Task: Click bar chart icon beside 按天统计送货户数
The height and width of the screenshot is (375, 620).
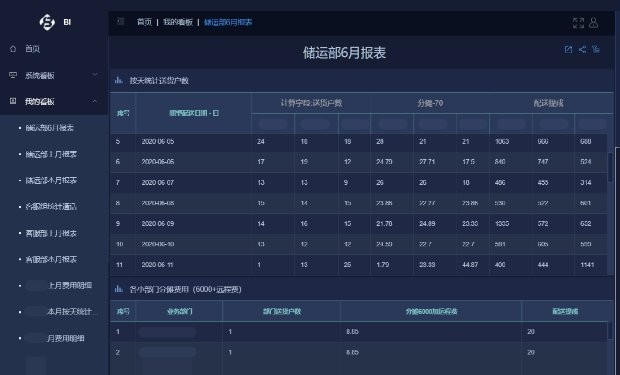Action: point(119,80)
